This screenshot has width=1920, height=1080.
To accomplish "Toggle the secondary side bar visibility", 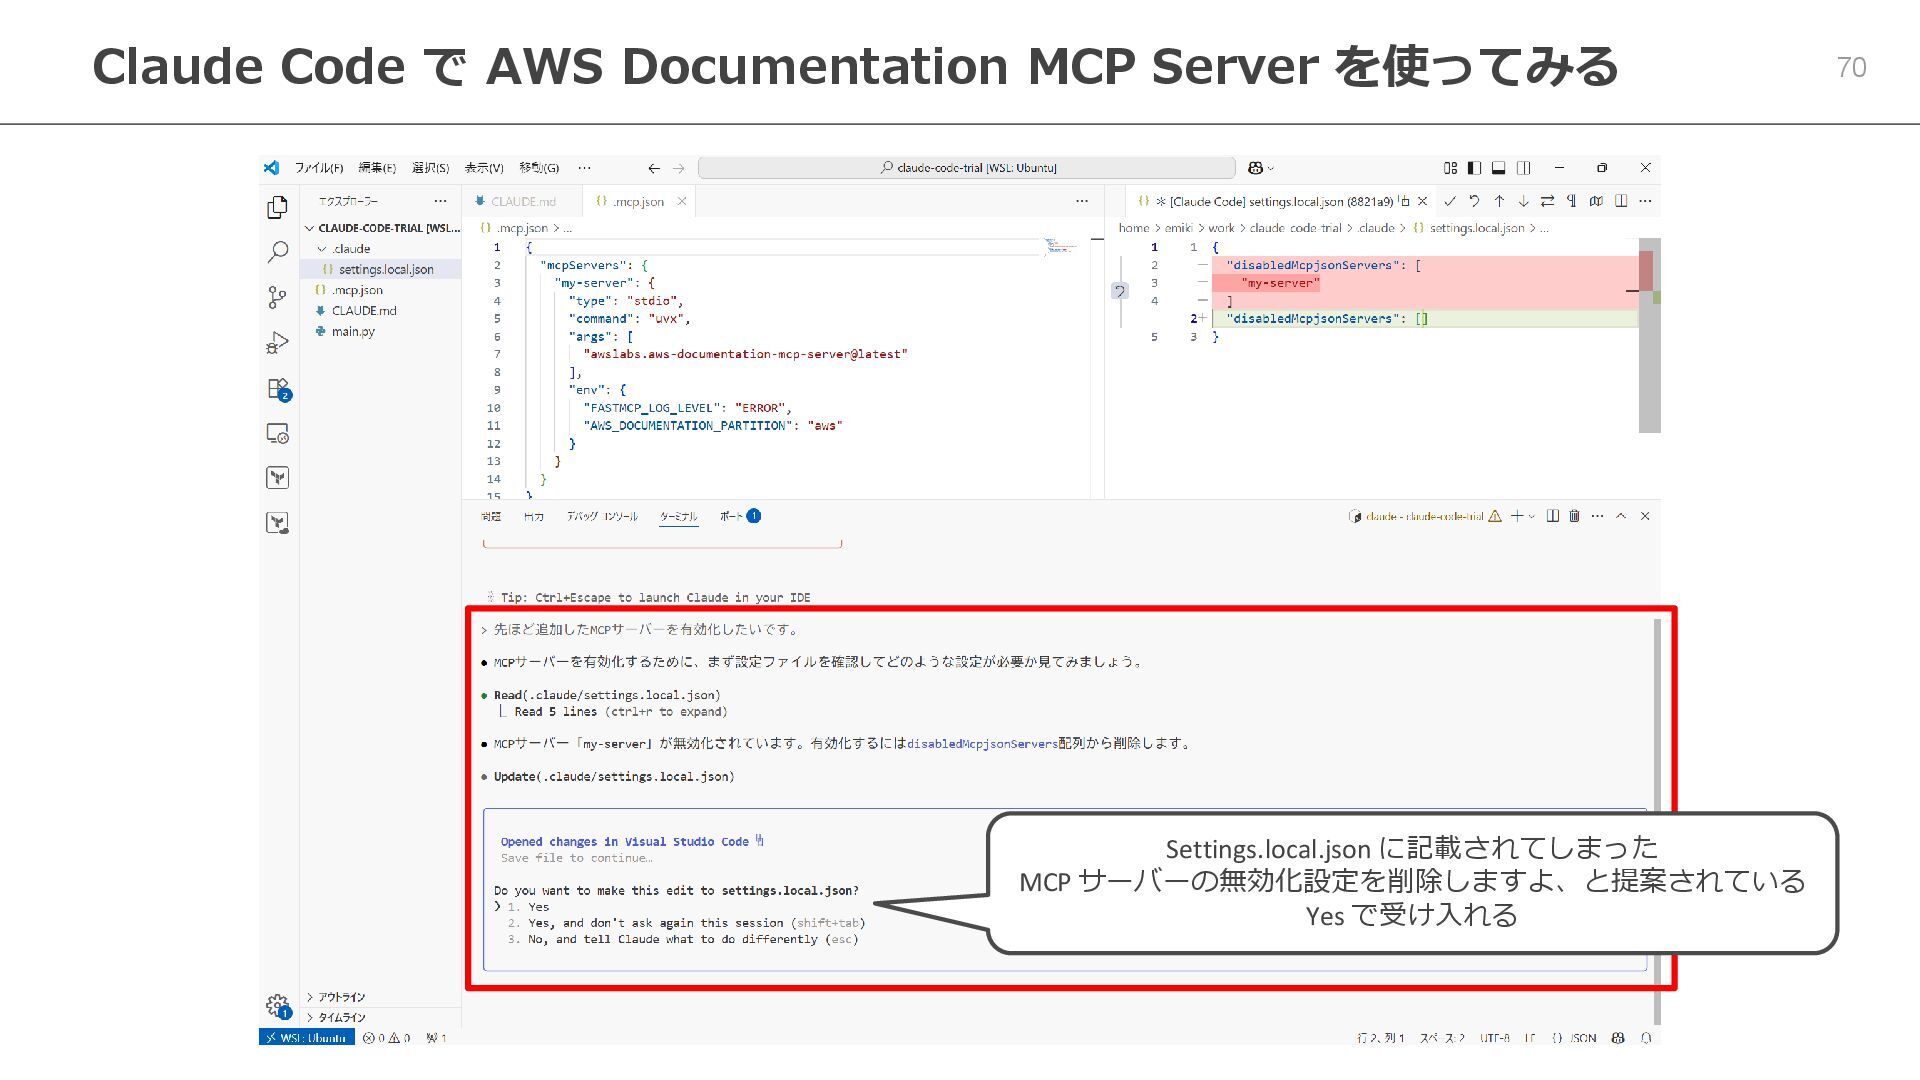I will pyautogui.click(x=1523, y=168).
